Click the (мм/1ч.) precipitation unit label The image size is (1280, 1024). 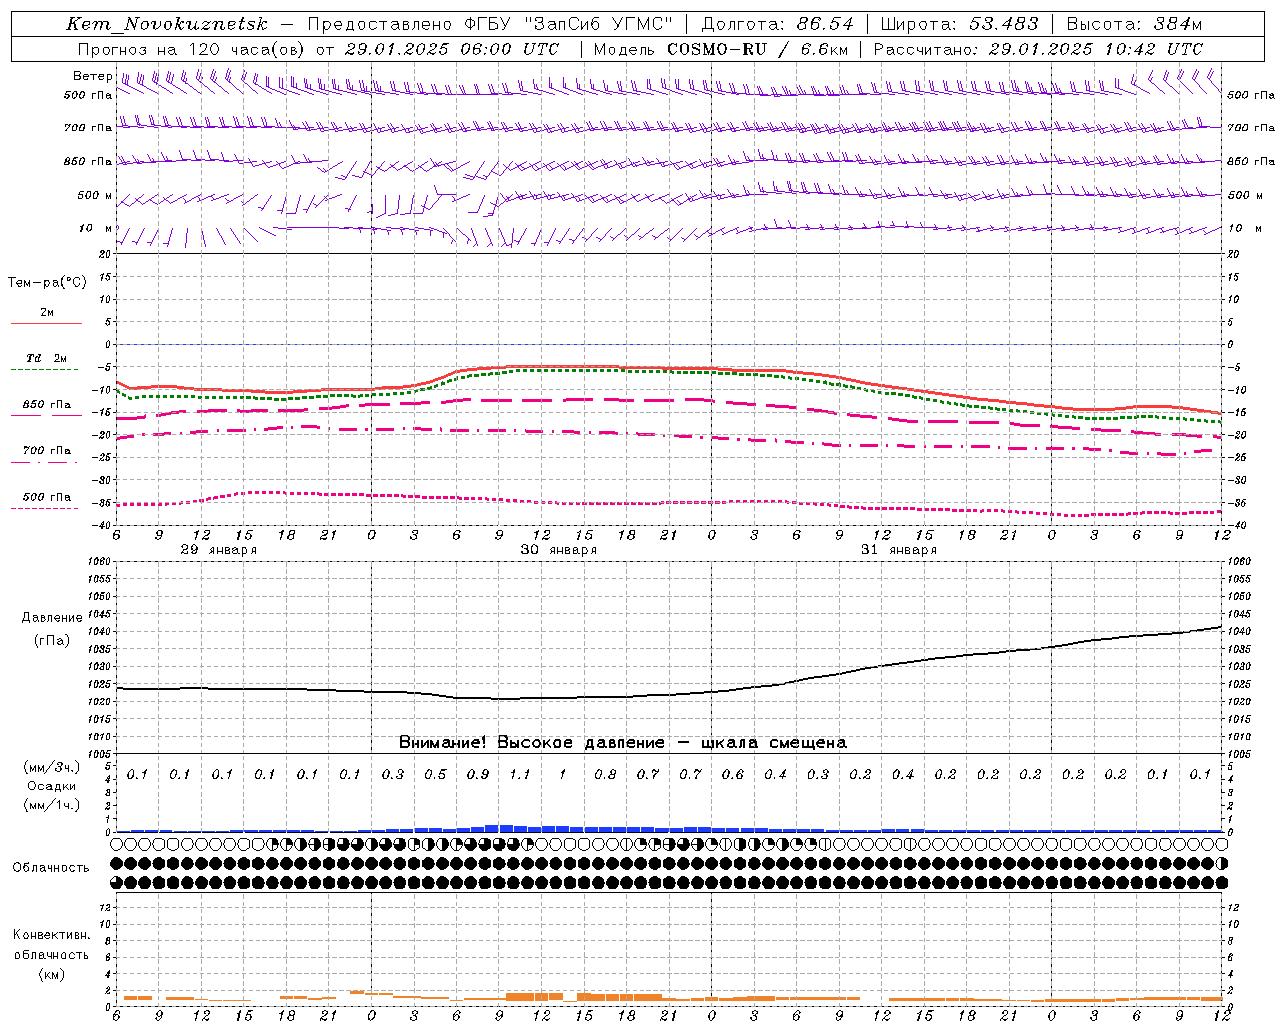pos(52,805)
